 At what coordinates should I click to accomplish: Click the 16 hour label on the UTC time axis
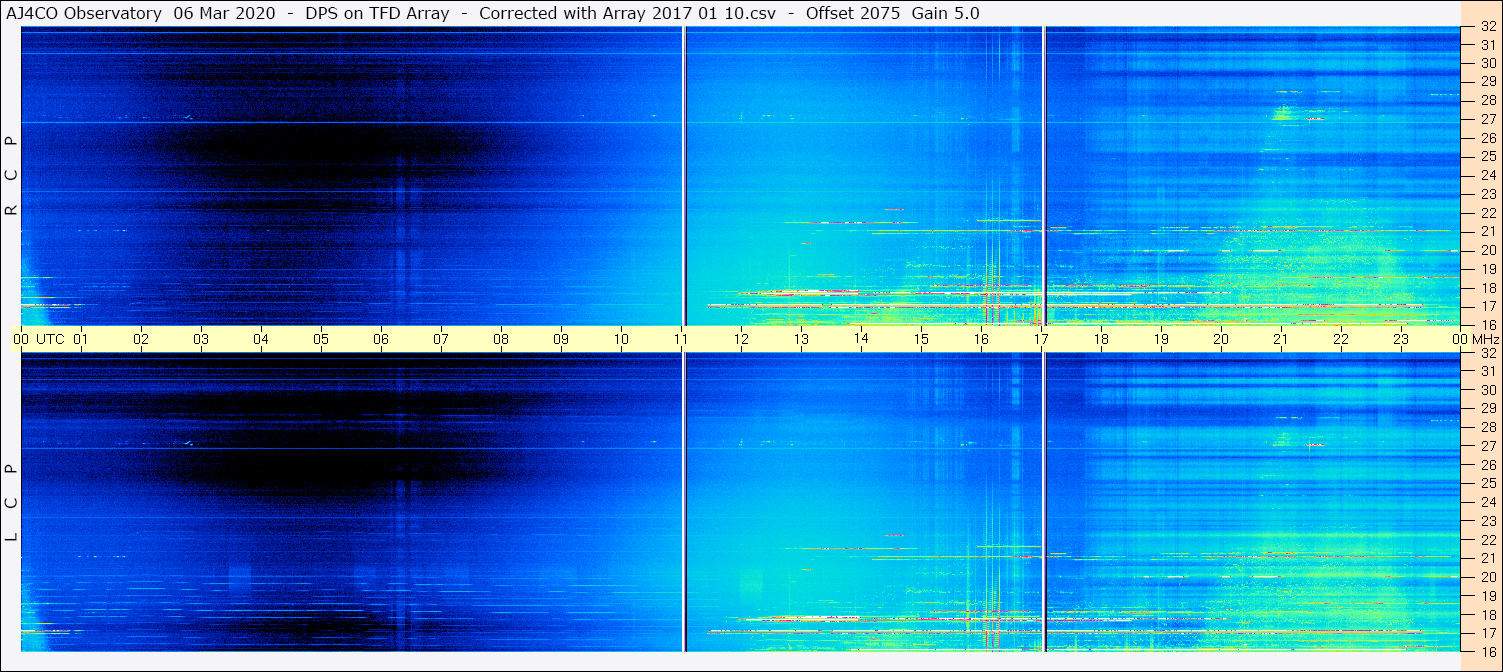[x=981, y=339]
